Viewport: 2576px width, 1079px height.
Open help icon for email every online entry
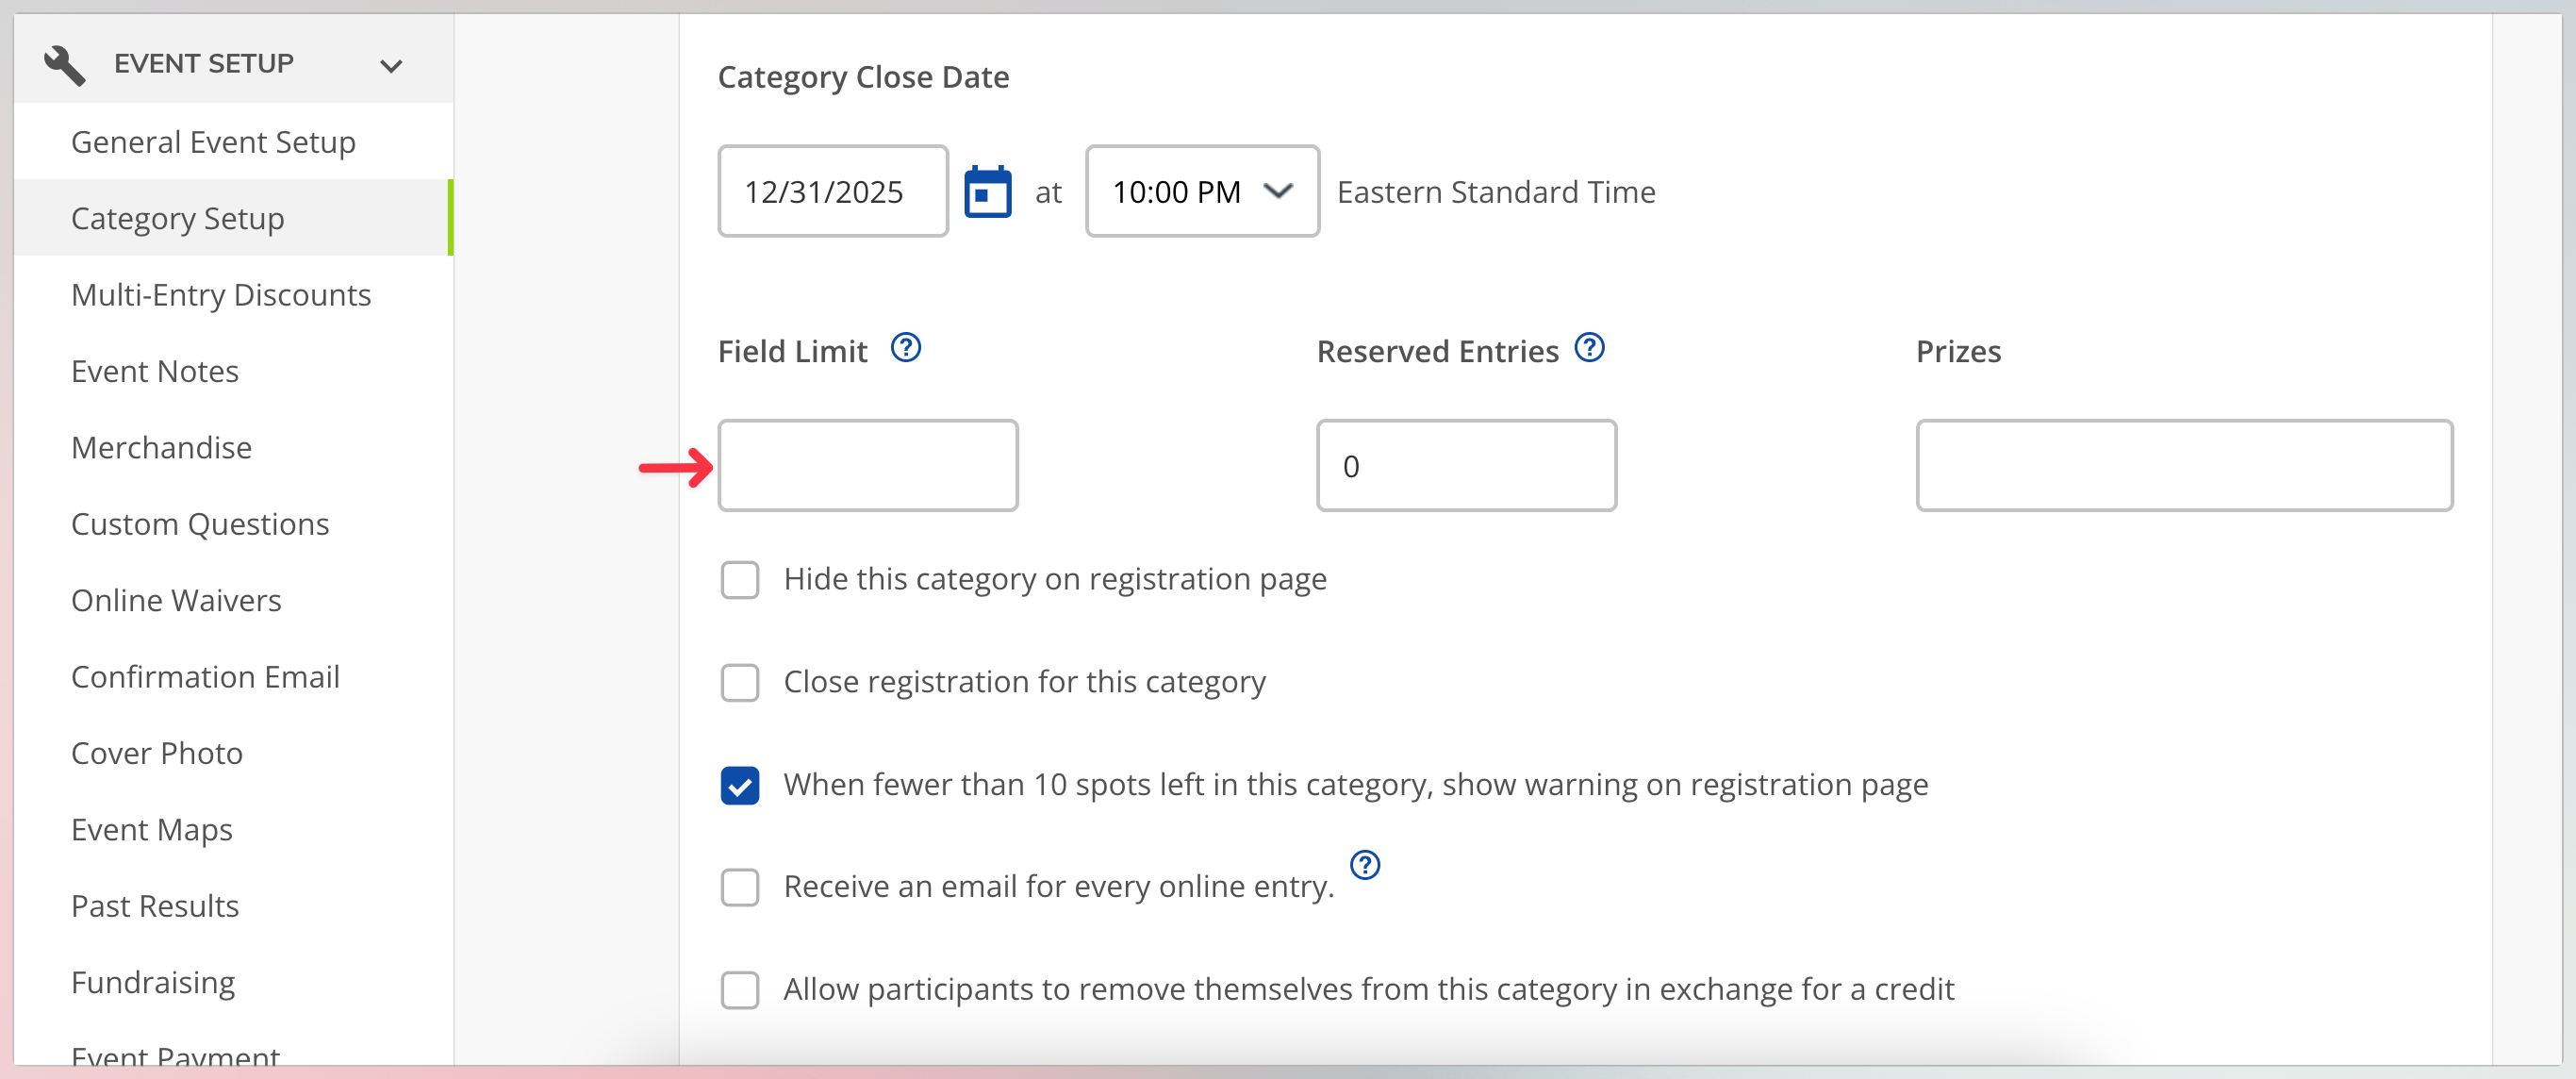(x=1364, y=865)
